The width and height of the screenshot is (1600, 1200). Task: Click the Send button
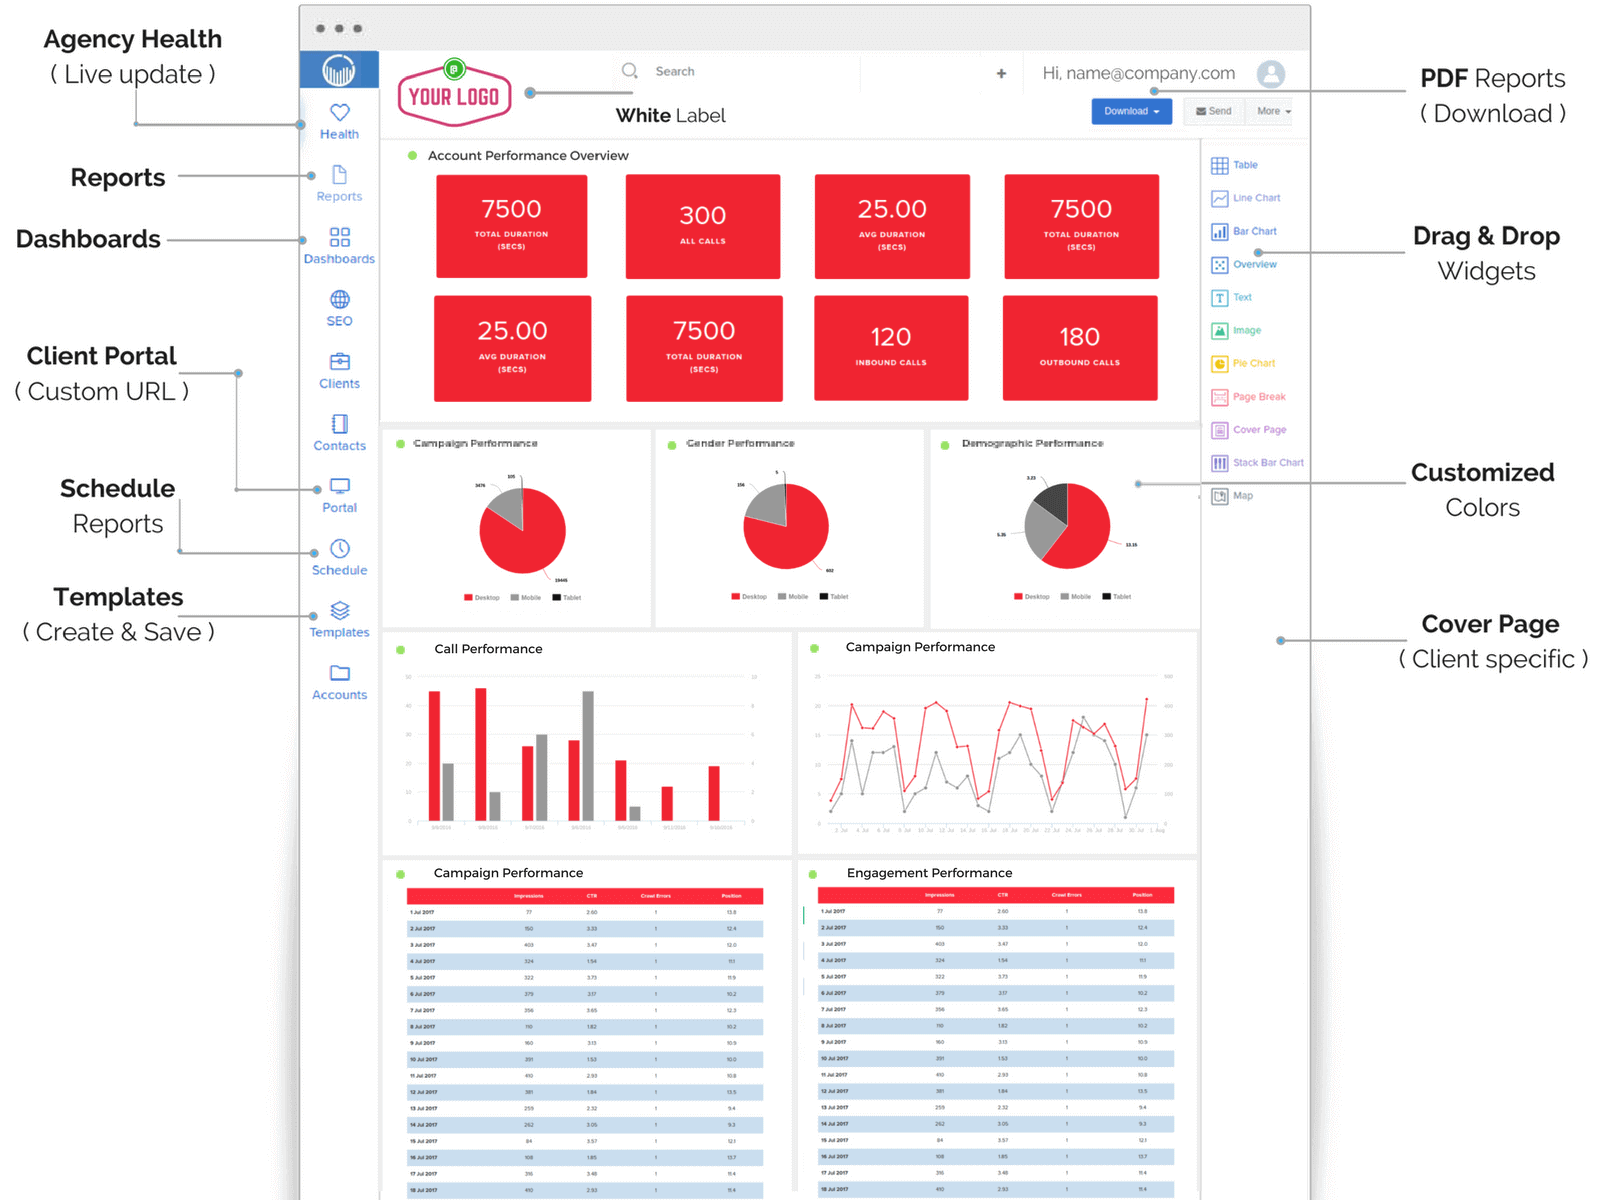tap(1213, 111)
